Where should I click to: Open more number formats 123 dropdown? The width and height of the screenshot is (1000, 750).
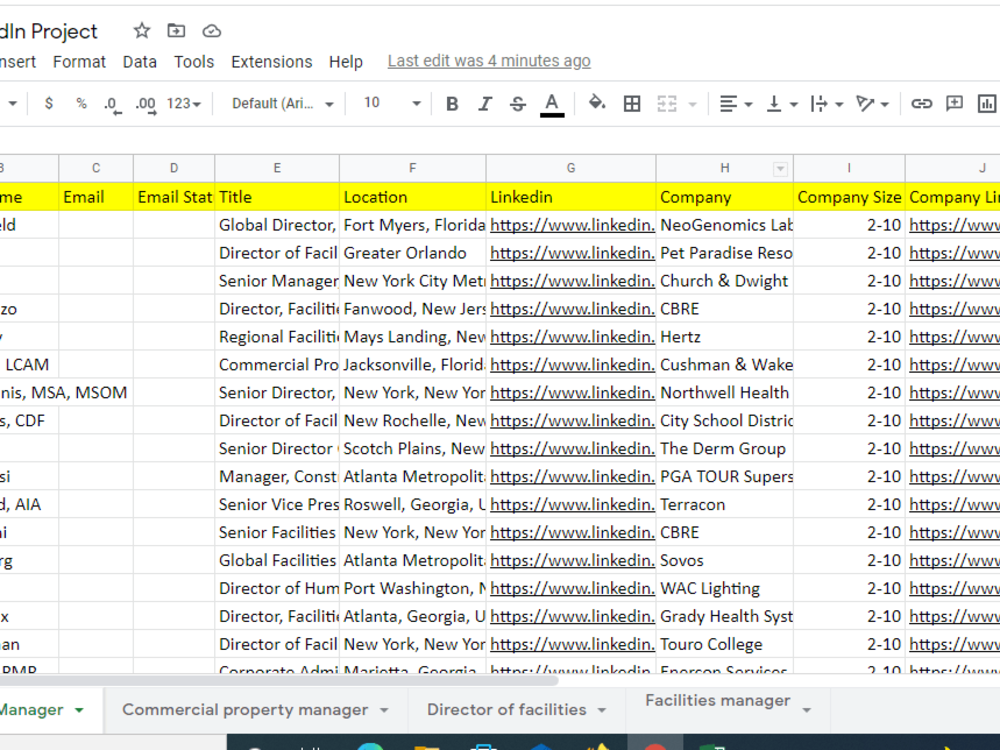point(184,103)
